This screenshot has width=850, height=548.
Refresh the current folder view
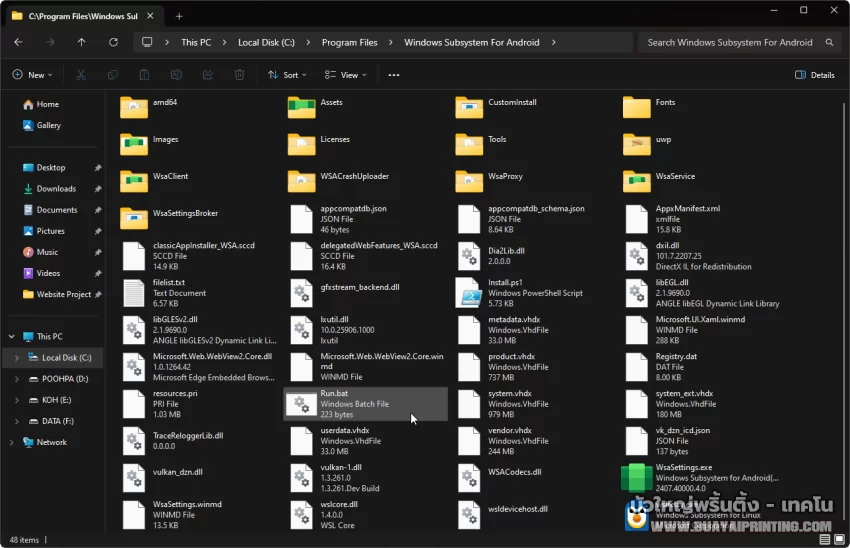(x=113, y=42)
